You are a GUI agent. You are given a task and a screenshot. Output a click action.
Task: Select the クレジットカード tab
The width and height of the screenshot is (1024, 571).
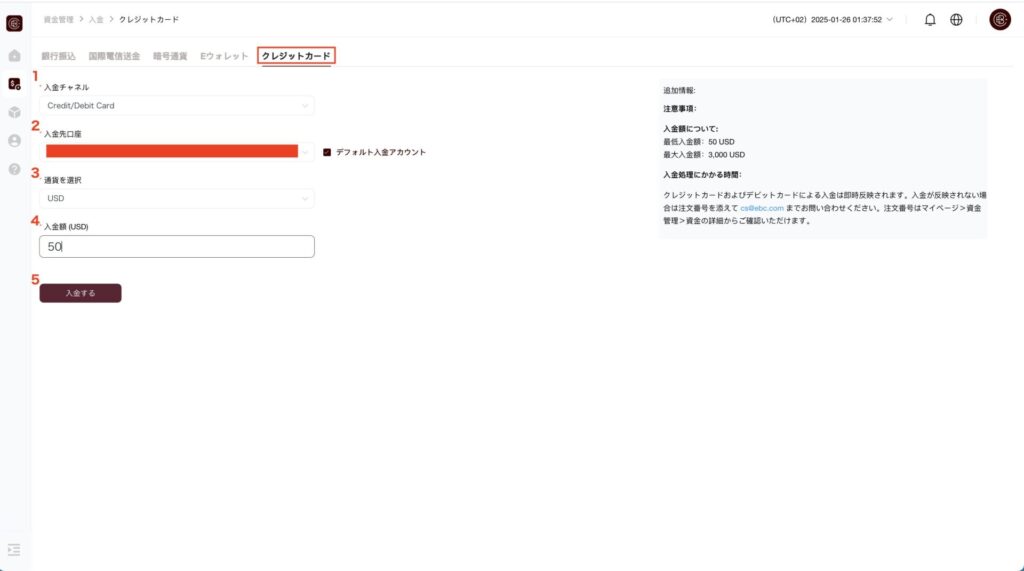[296, 56]
